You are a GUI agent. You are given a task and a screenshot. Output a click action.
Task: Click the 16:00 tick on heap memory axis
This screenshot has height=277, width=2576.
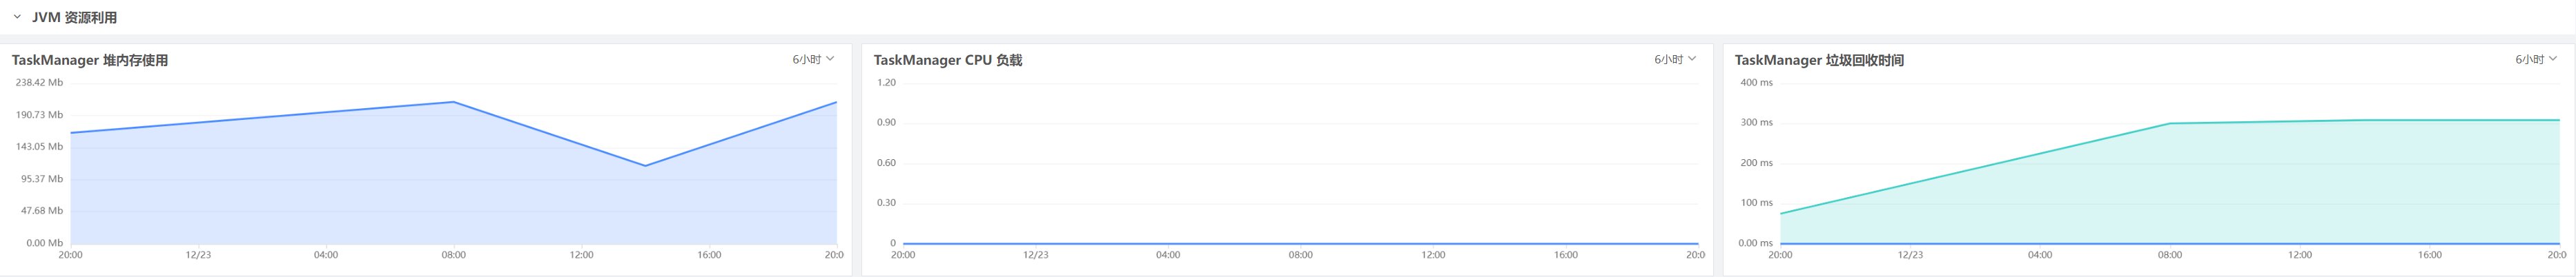tap(709, 255)
